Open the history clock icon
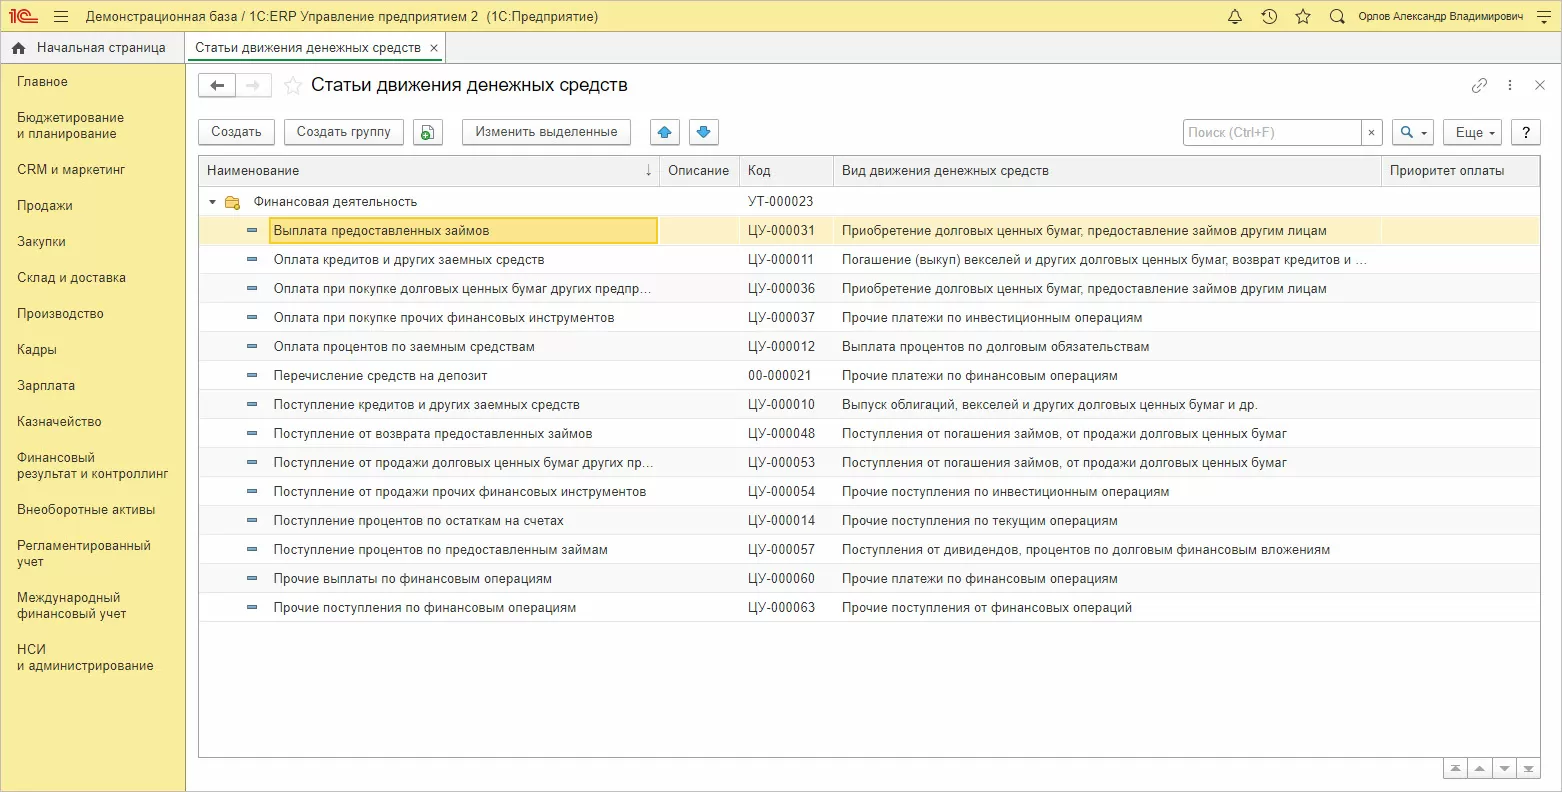1562x792 pixels. tap(1269, 17)
